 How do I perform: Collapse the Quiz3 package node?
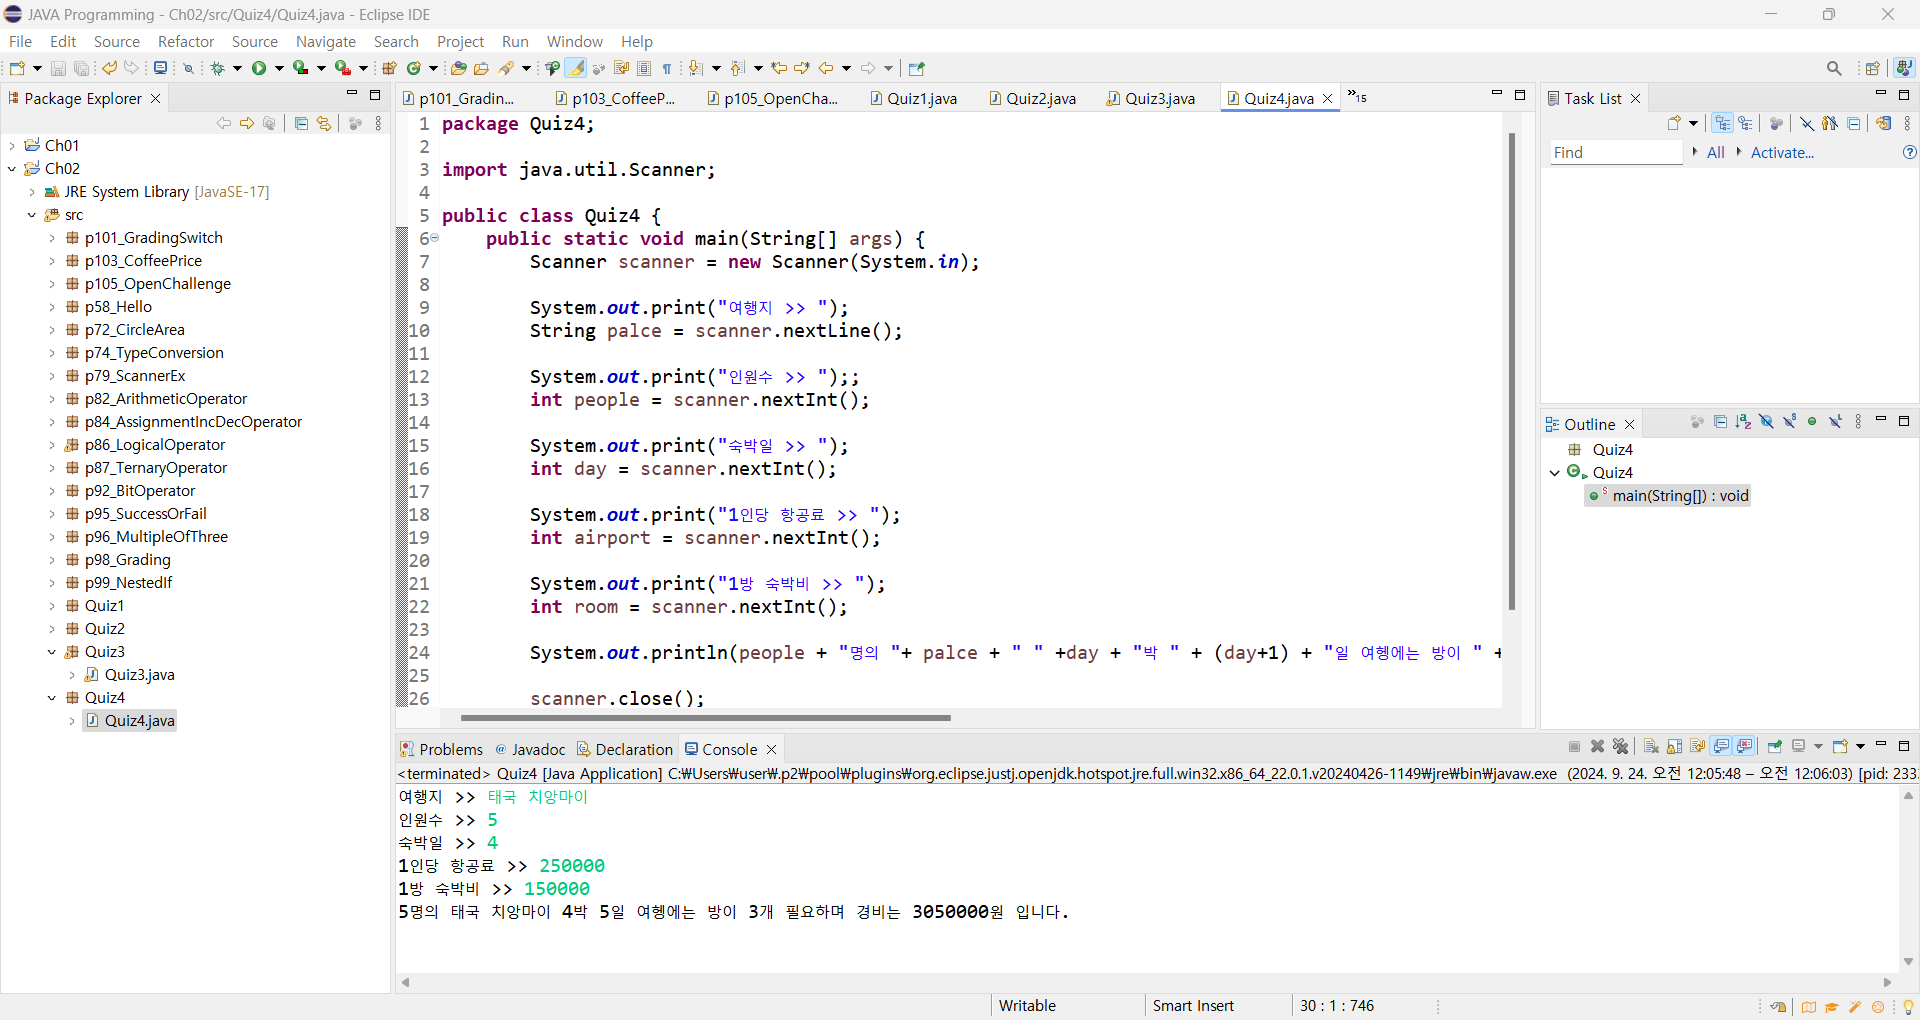point(52,652)
